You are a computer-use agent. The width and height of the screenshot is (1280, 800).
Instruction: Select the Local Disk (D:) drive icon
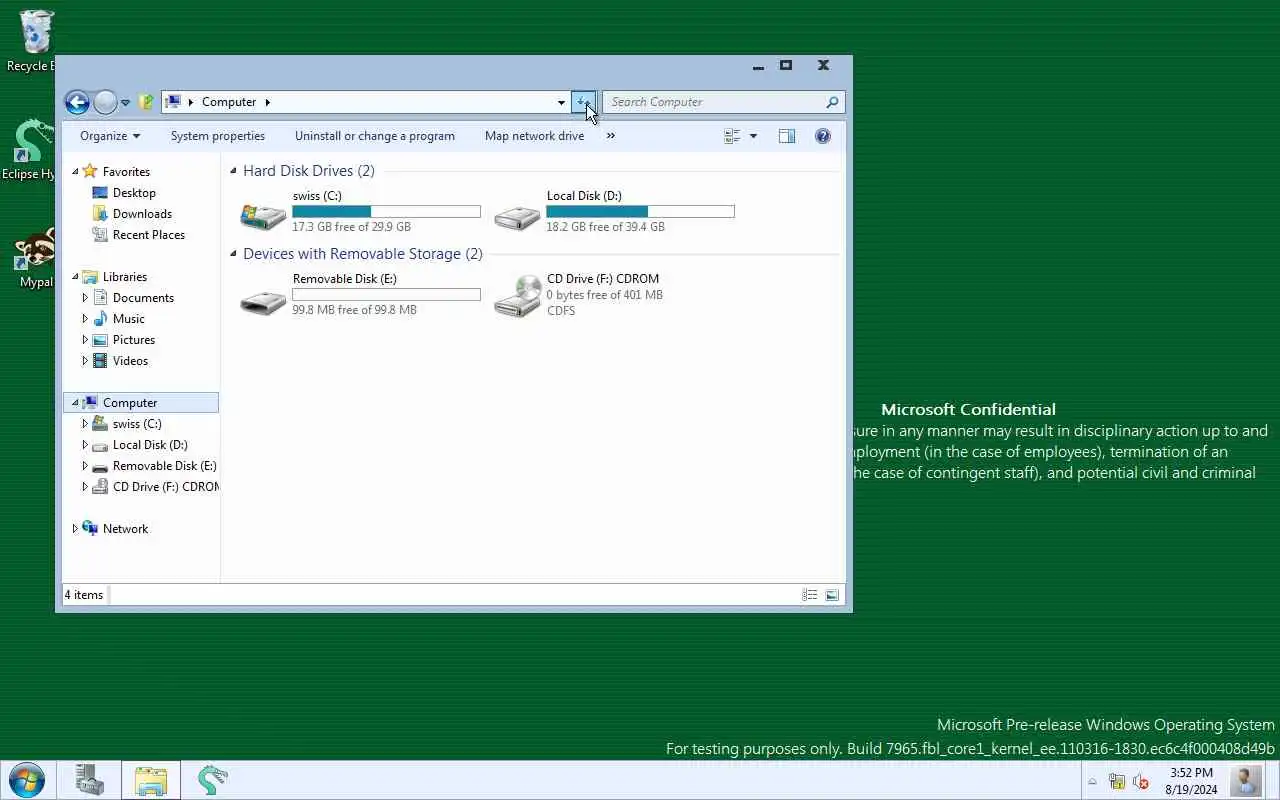click(x=517, y=215)
